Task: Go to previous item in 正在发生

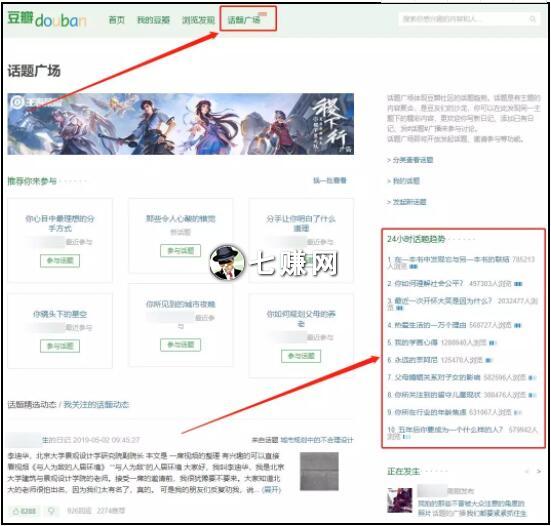Action: pyautogui.click(x=527, y=471)
